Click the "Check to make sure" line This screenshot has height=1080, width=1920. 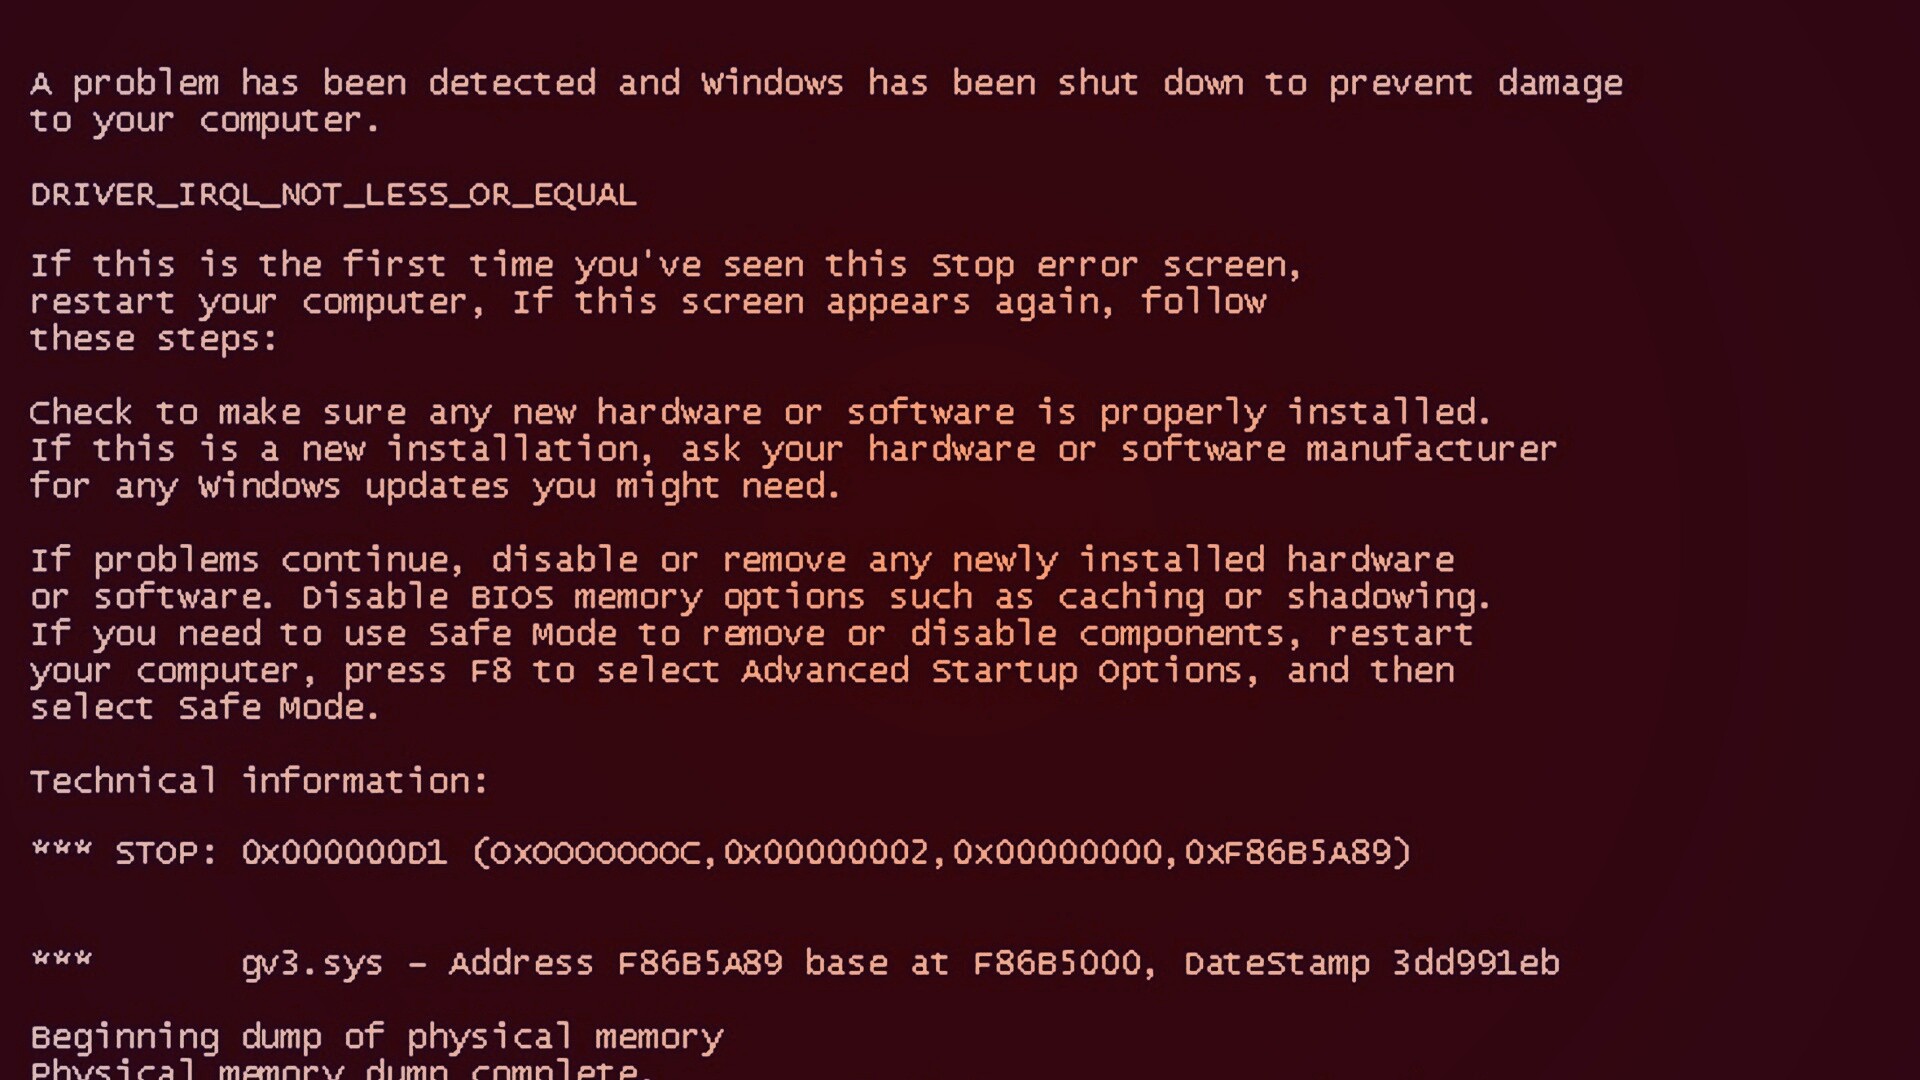[760, 413]
